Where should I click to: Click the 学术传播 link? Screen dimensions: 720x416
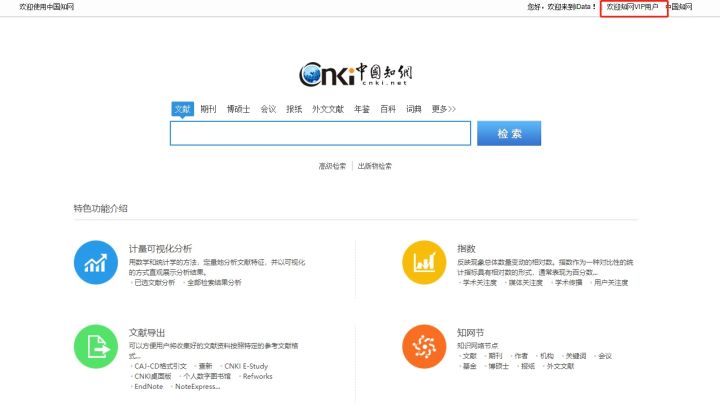coord(568,282)
